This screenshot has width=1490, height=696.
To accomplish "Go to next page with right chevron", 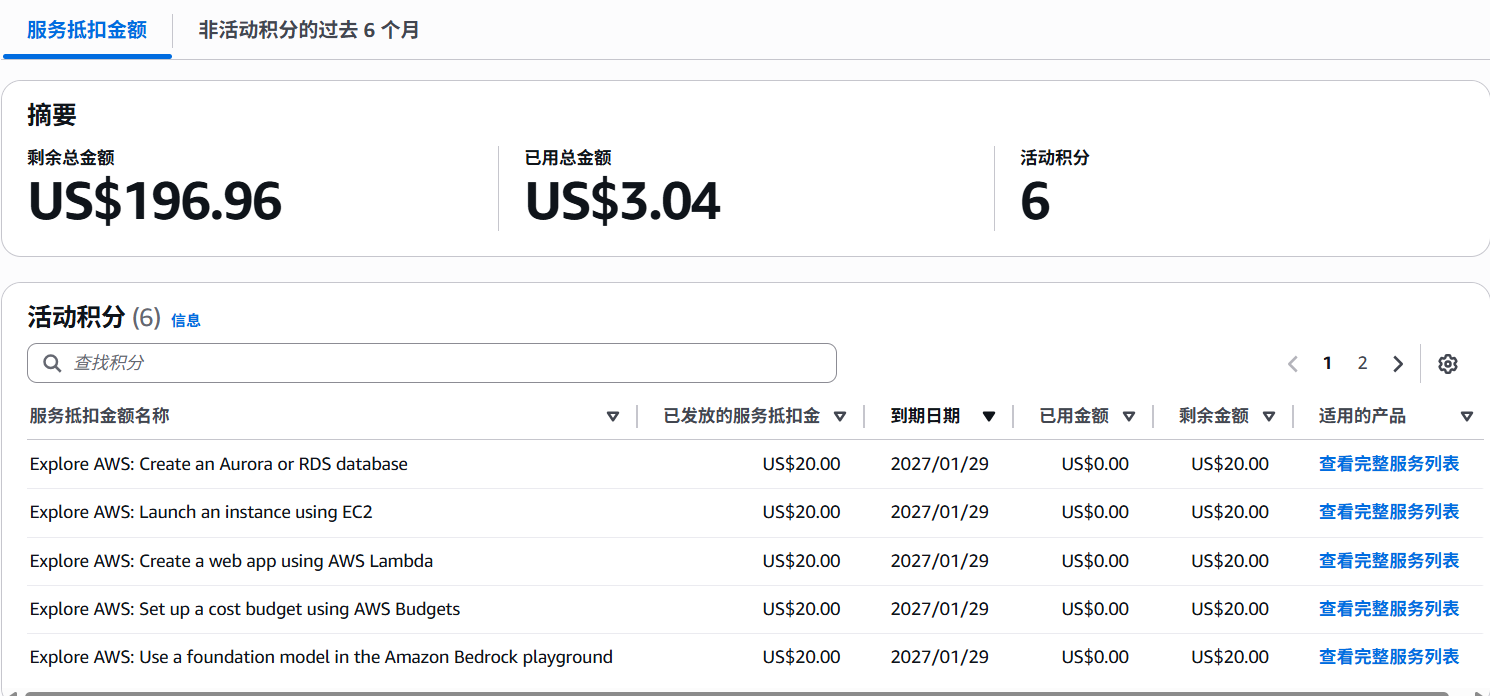I will tap(1398, 364).
